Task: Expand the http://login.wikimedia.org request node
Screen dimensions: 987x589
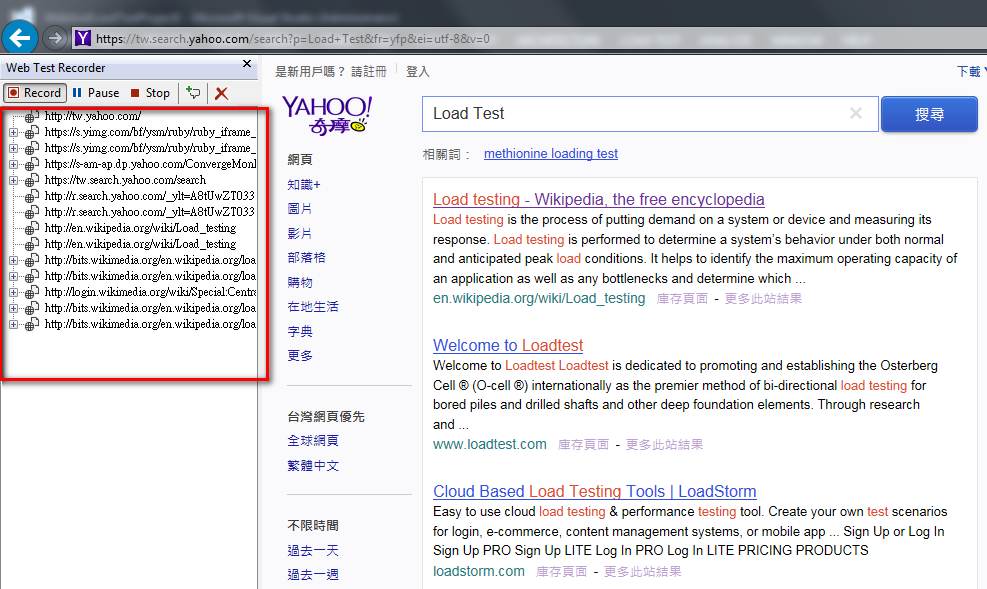Action: (x=13, y=293)
